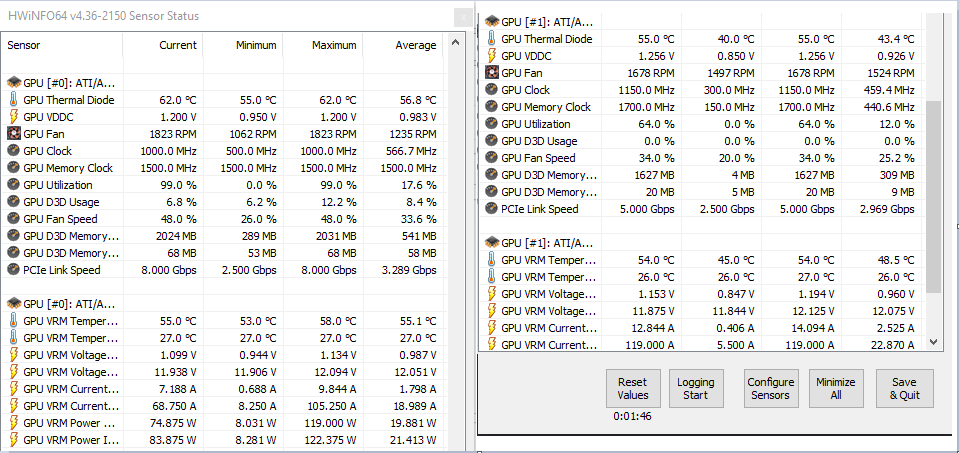Click the right window's vertical scrollbar thumb
This screenshot has width=959, height=453.
pyautogui.click(x=933, y=197)
